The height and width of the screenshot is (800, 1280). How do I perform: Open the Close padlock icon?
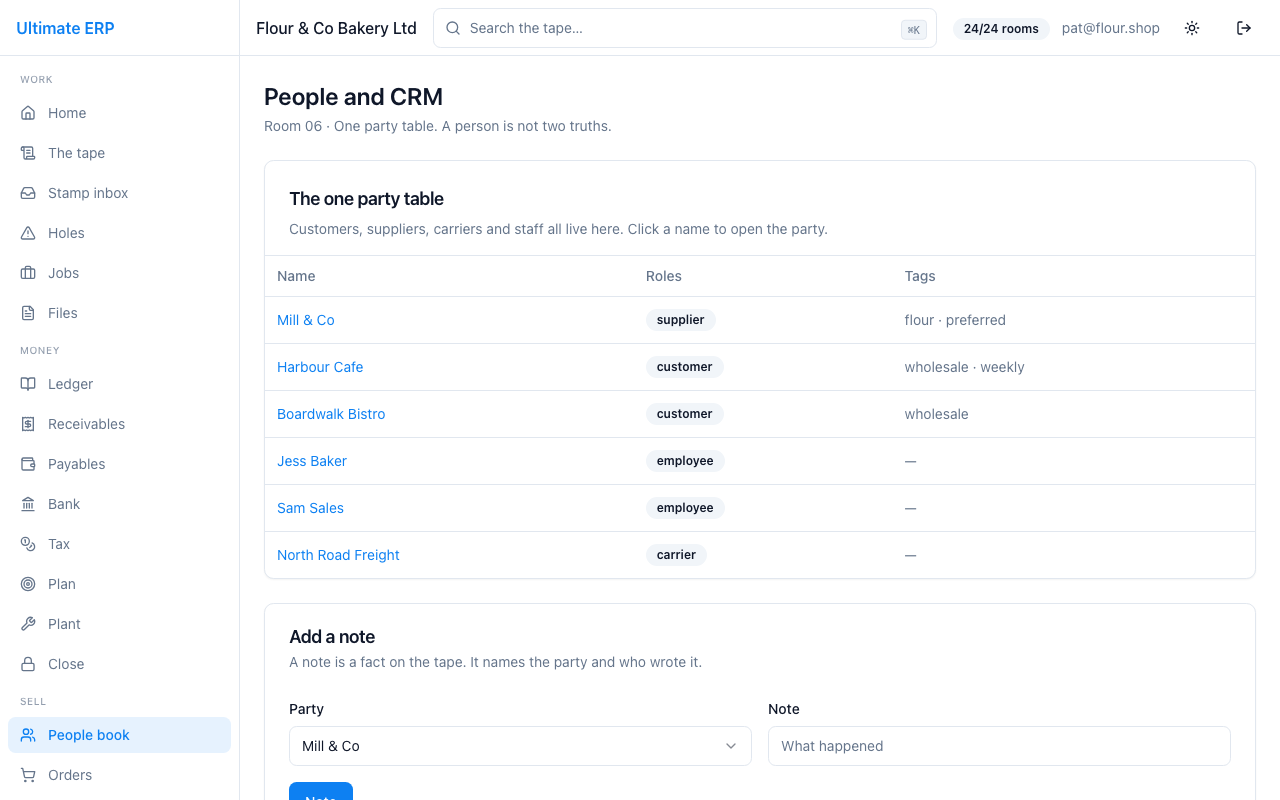tap(28, 664)
